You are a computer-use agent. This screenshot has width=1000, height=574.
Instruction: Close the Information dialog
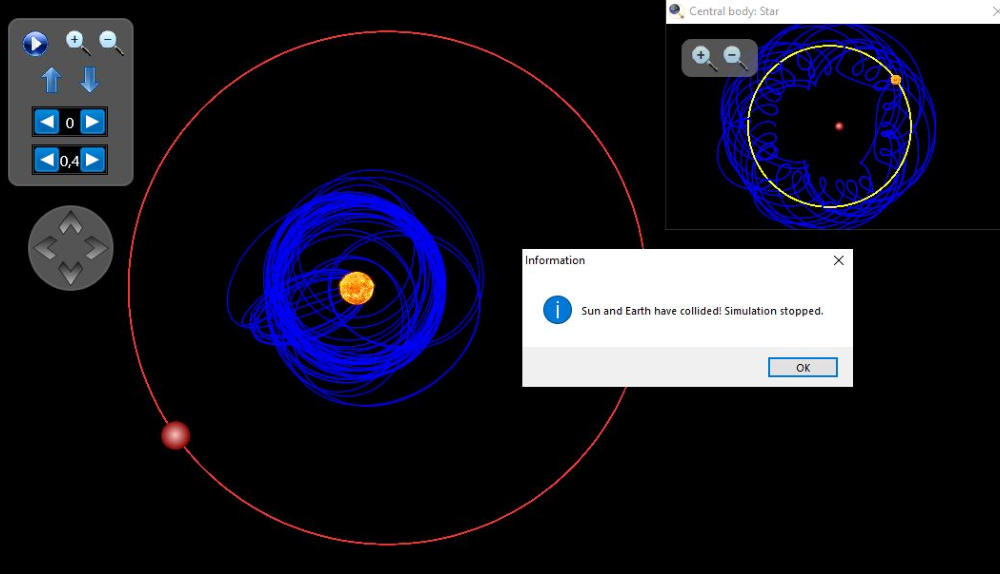click(x=839, y=260)
